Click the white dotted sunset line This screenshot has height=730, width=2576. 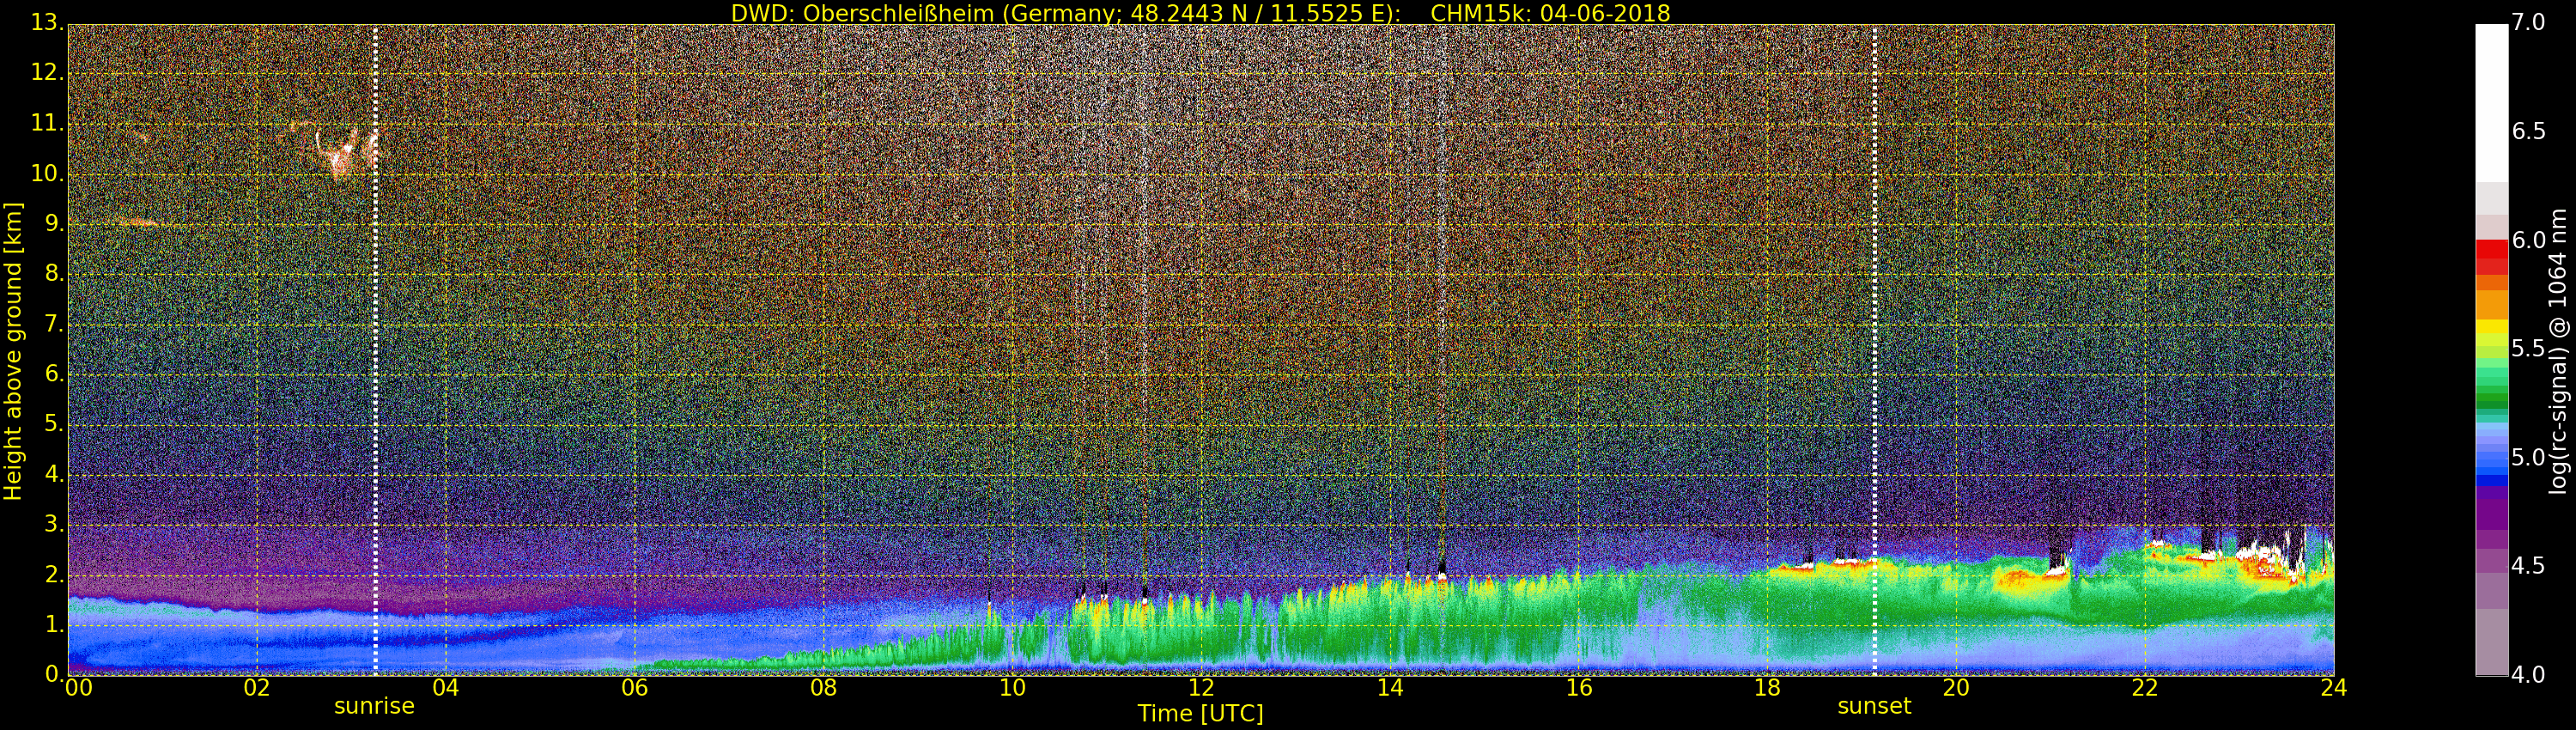point(1874,350)
